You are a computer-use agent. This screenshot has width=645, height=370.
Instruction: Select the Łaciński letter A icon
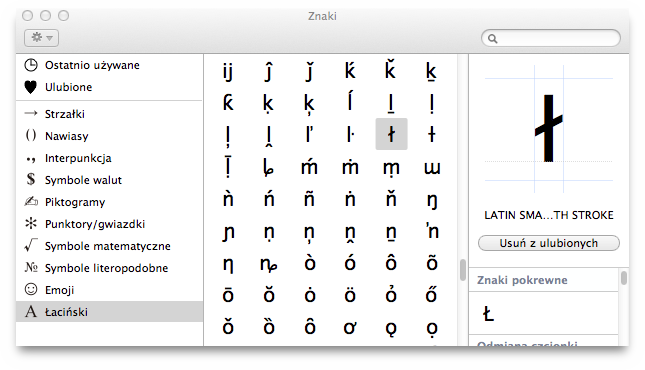coord(31,312)
